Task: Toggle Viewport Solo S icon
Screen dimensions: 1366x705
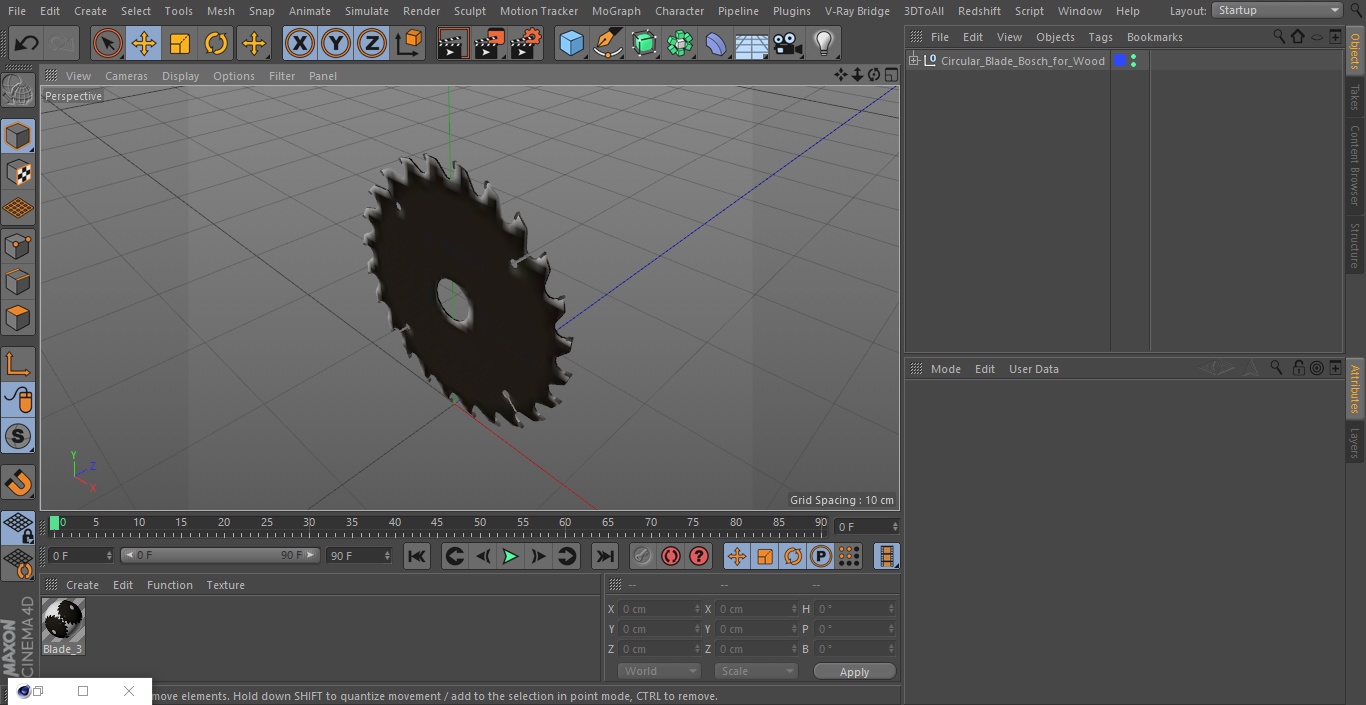Action: pos(18,437)
